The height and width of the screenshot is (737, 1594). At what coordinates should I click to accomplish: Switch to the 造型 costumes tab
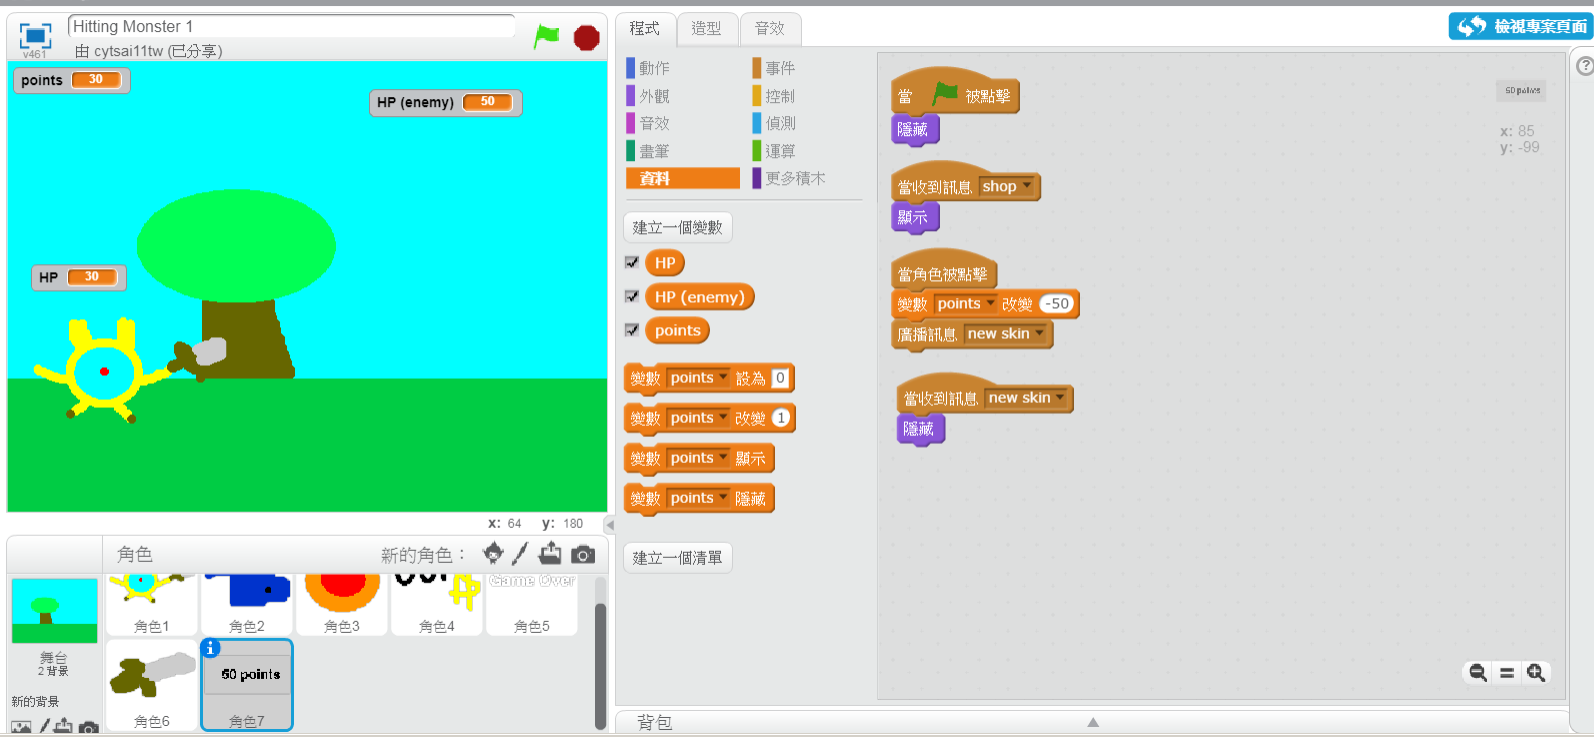(707, 28)
